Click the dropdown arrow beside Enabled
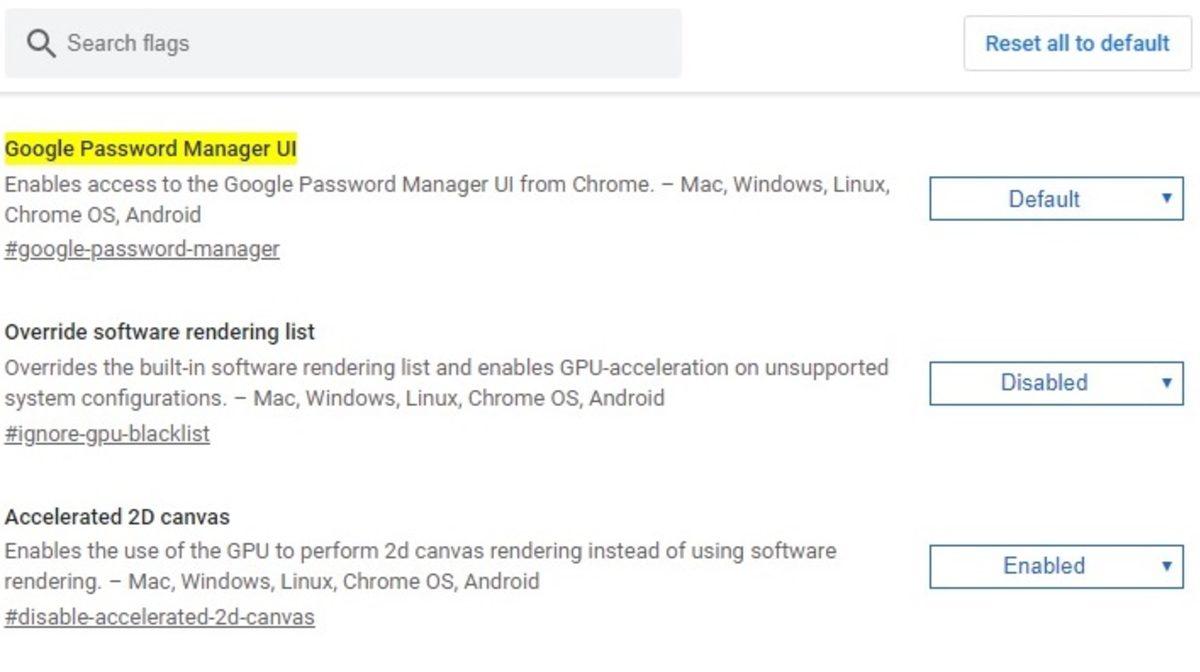 (x=1166, y=566)
